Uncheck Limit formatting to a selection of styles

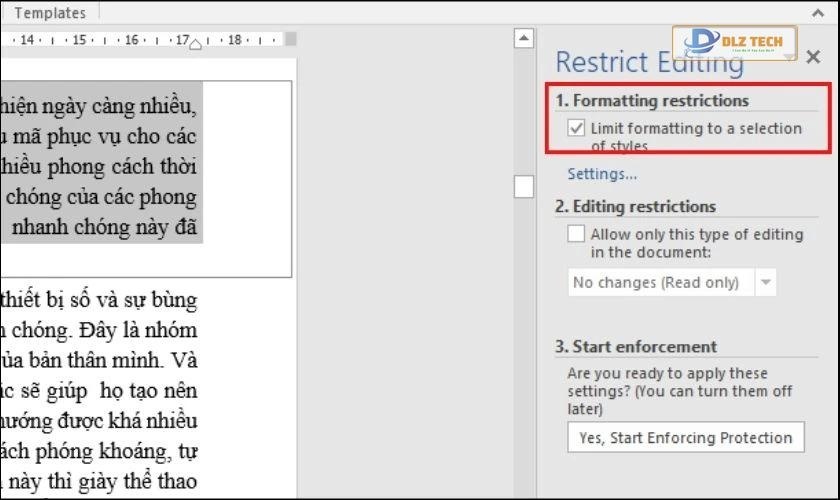(576, 128)
